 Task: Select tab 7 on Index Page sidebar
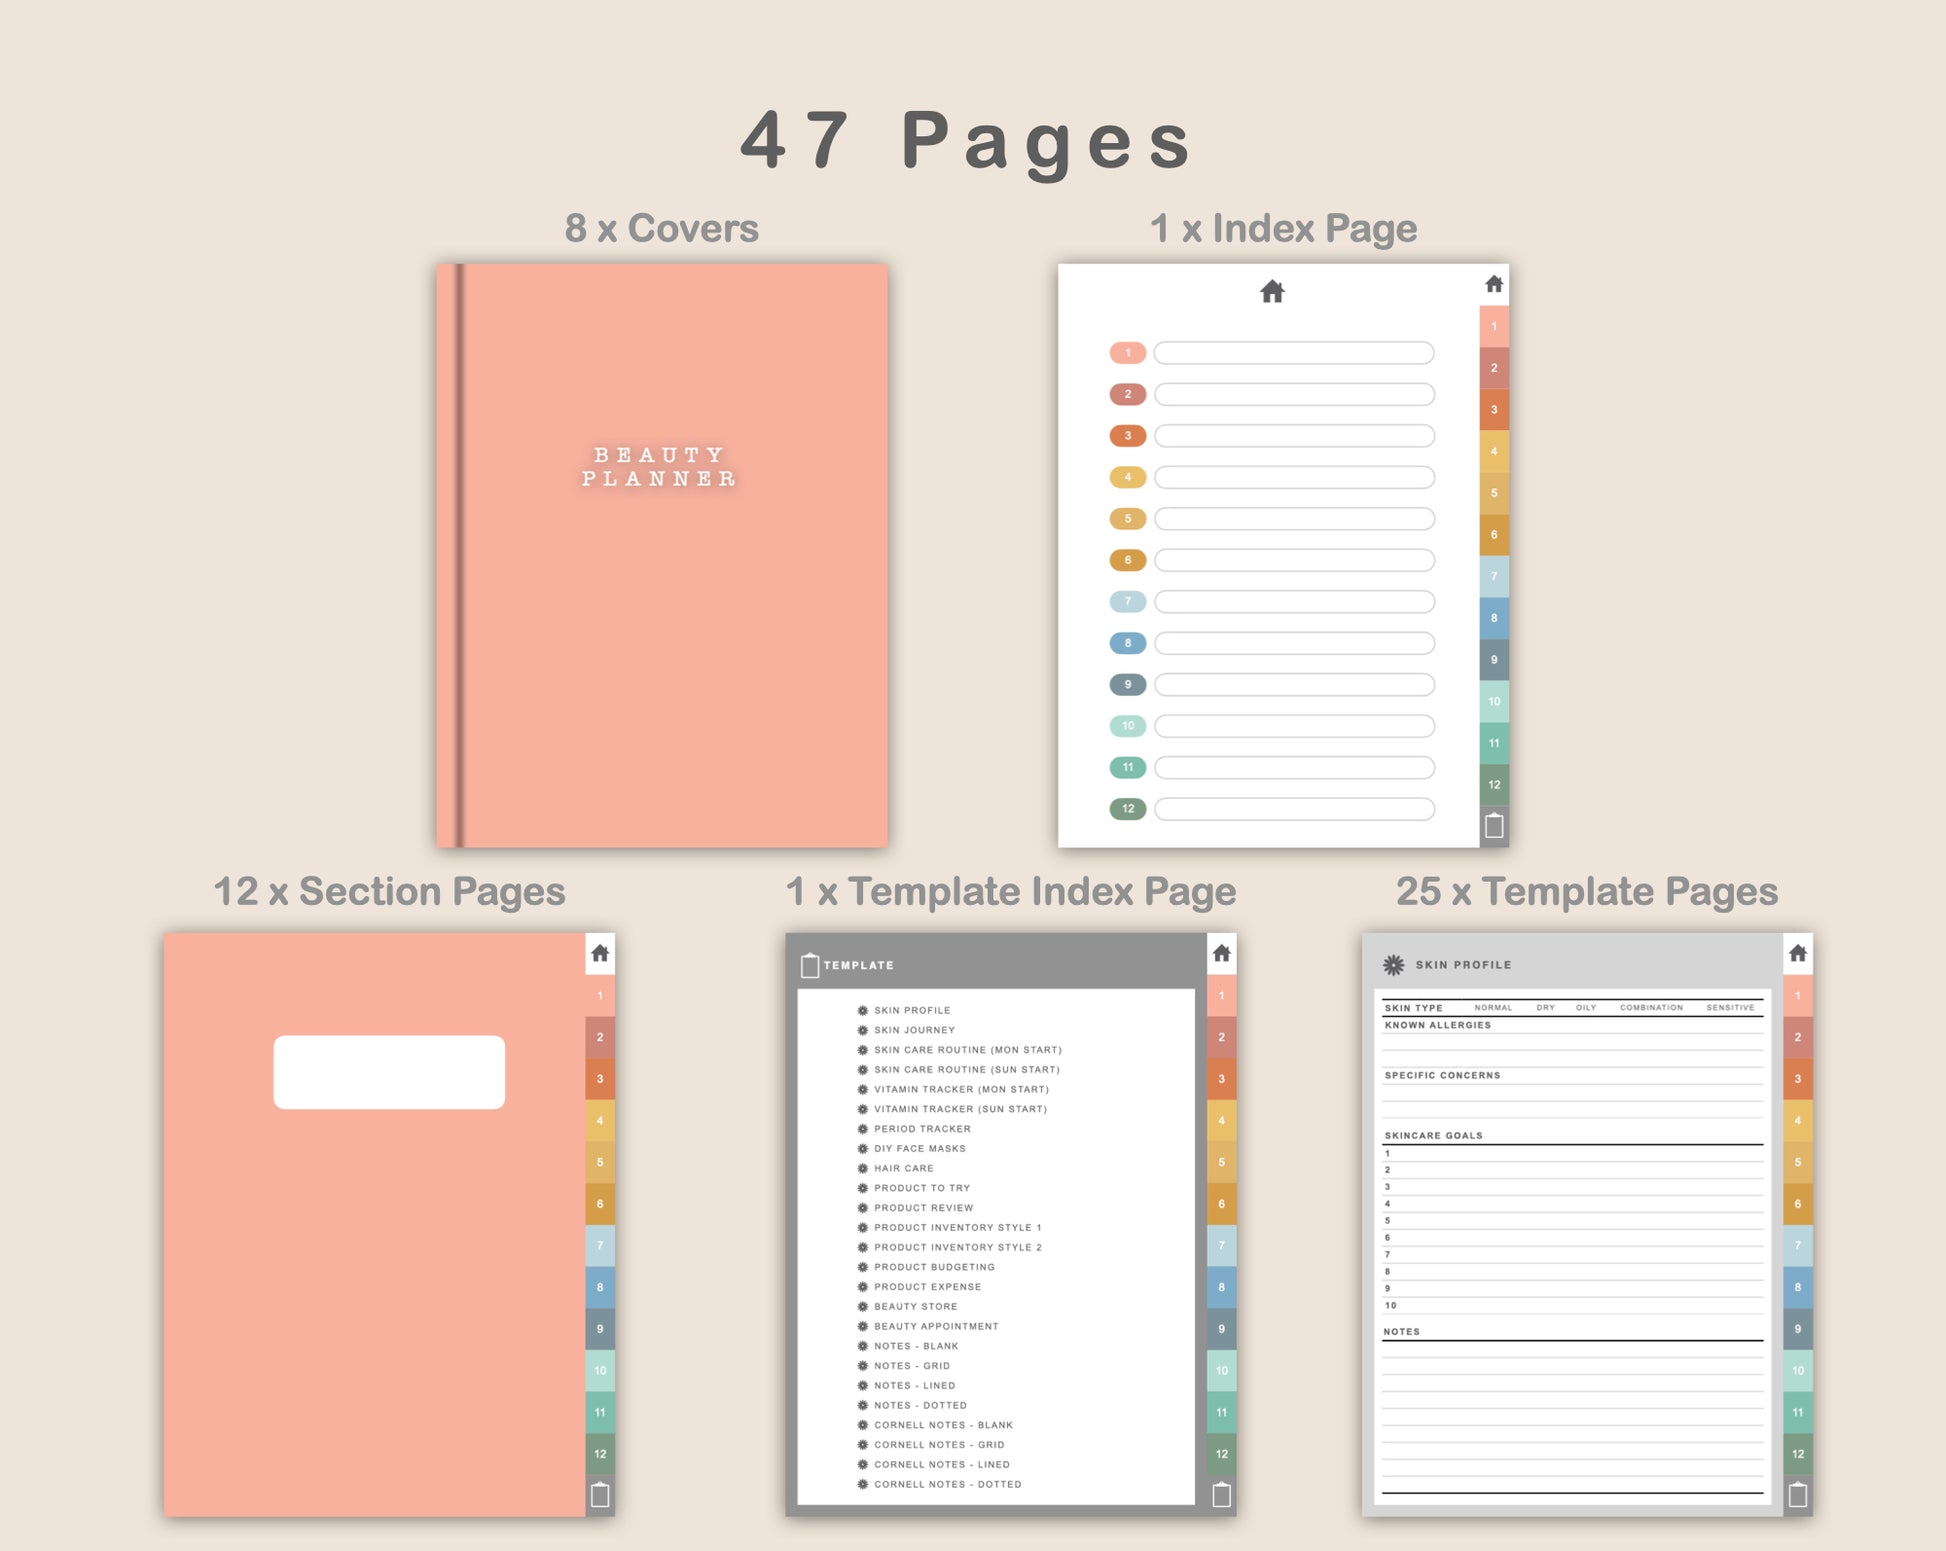(1494, 576)
